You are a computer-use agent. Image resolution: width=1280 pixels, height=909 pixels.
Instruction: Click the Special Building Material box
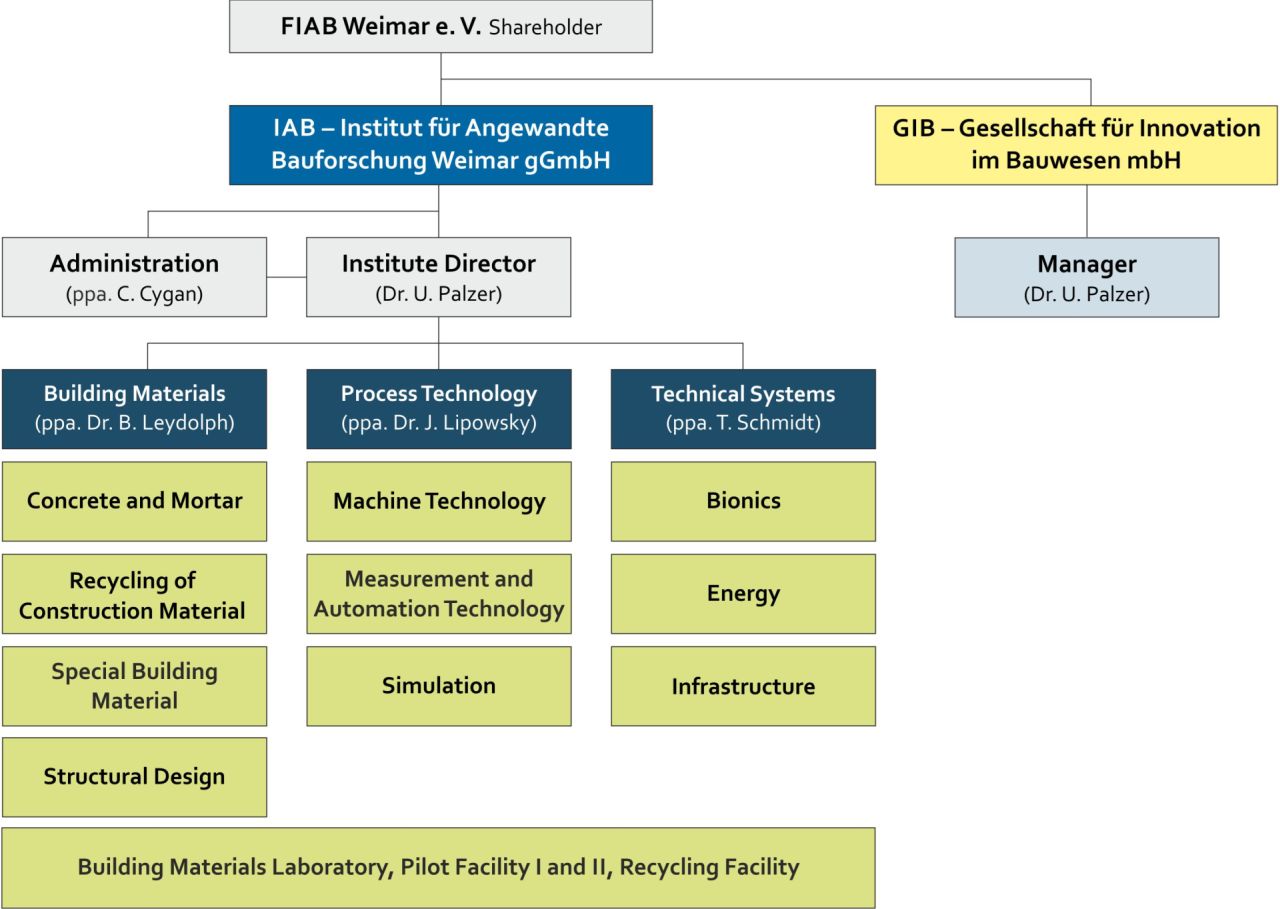coord(133,685)
